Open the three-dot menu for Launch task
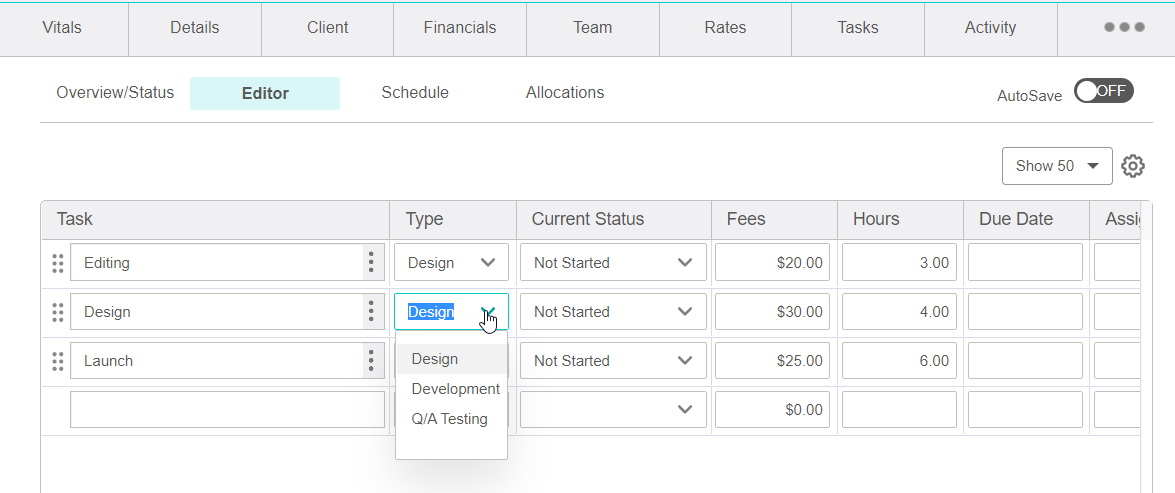 pos(371,361)
